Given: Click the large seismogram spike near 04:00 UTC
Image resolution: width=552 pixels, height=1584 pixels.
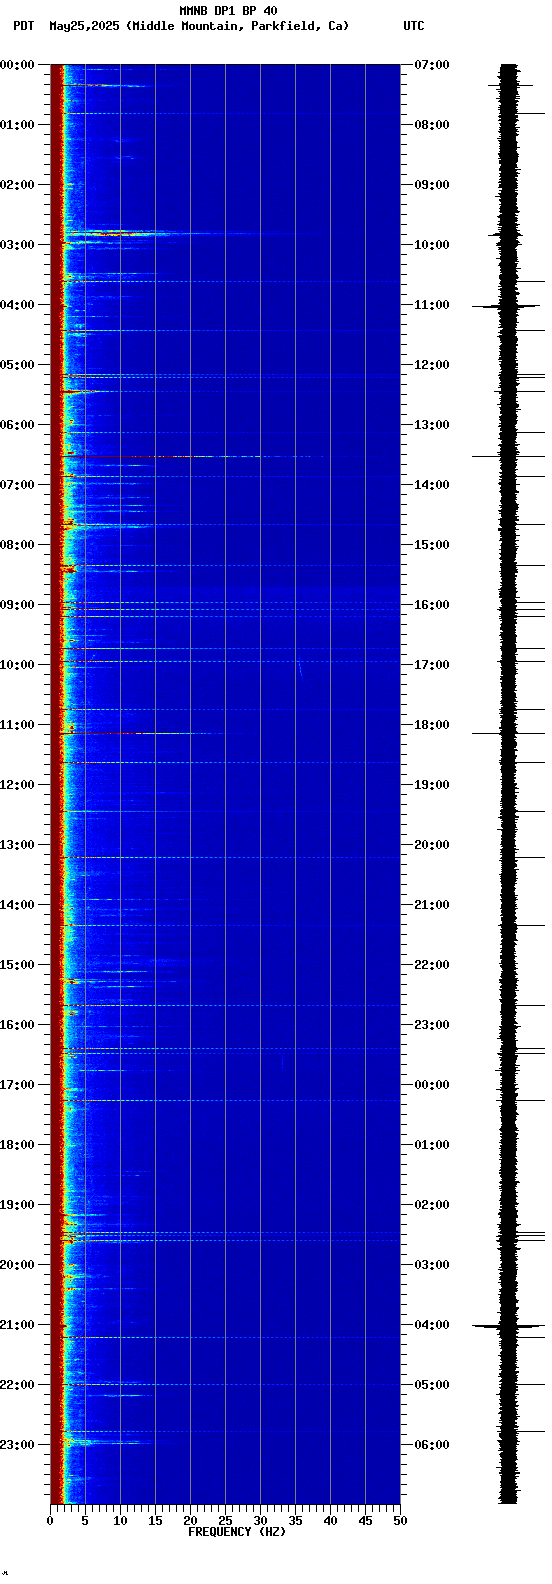Looking at the screenshot, I should point(509,1326).
